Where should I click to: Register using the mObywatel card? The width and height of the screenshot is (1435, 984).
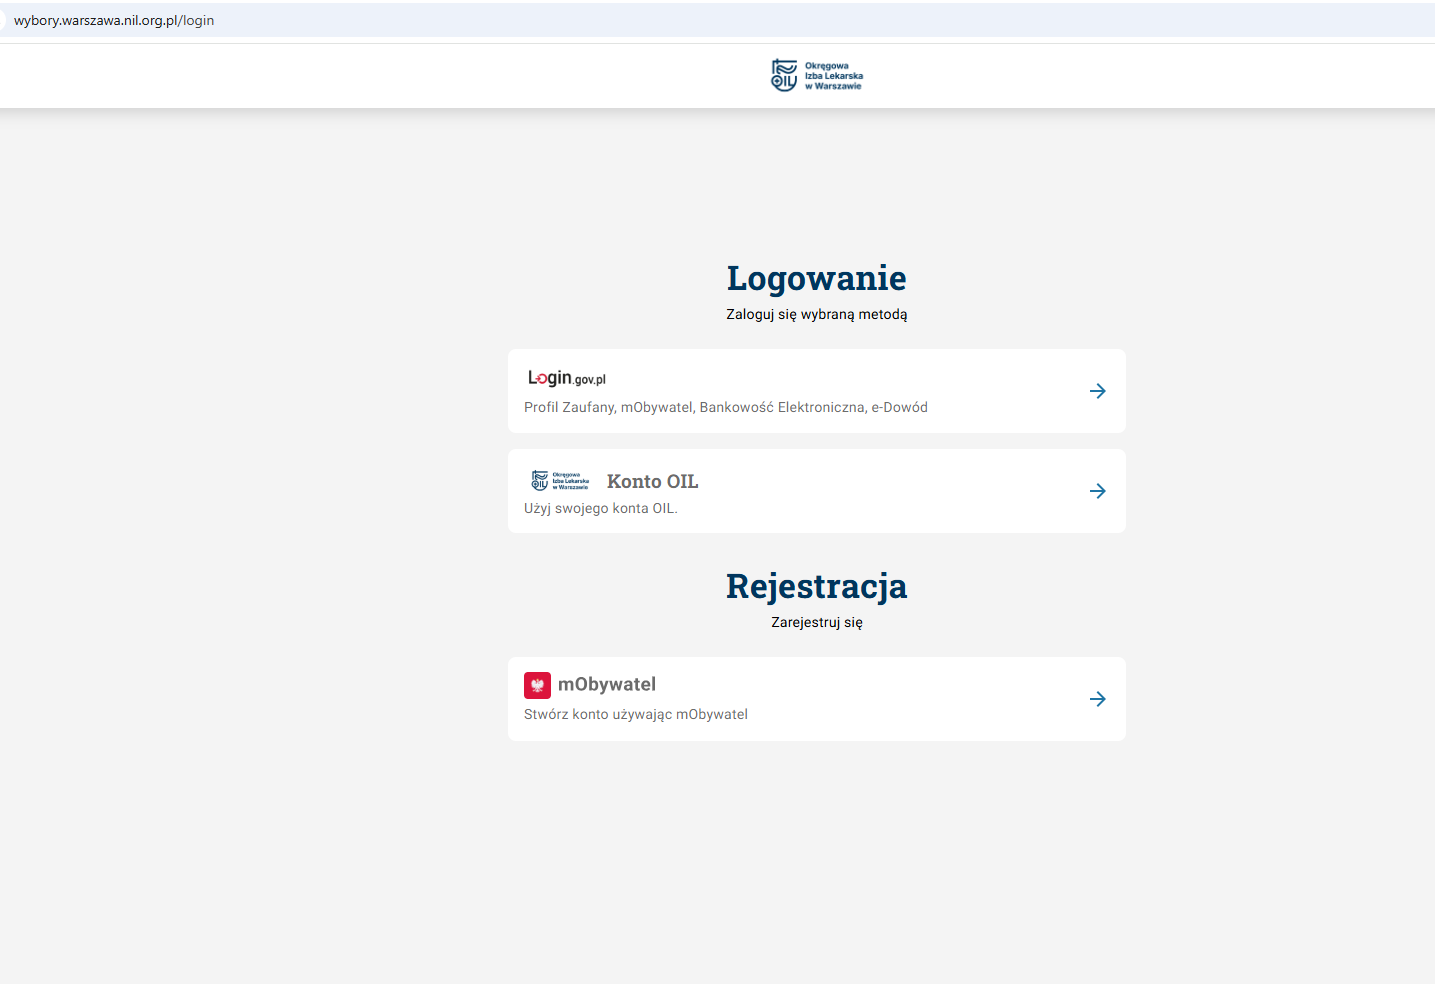pyautogui.click(x=816, y=699)
